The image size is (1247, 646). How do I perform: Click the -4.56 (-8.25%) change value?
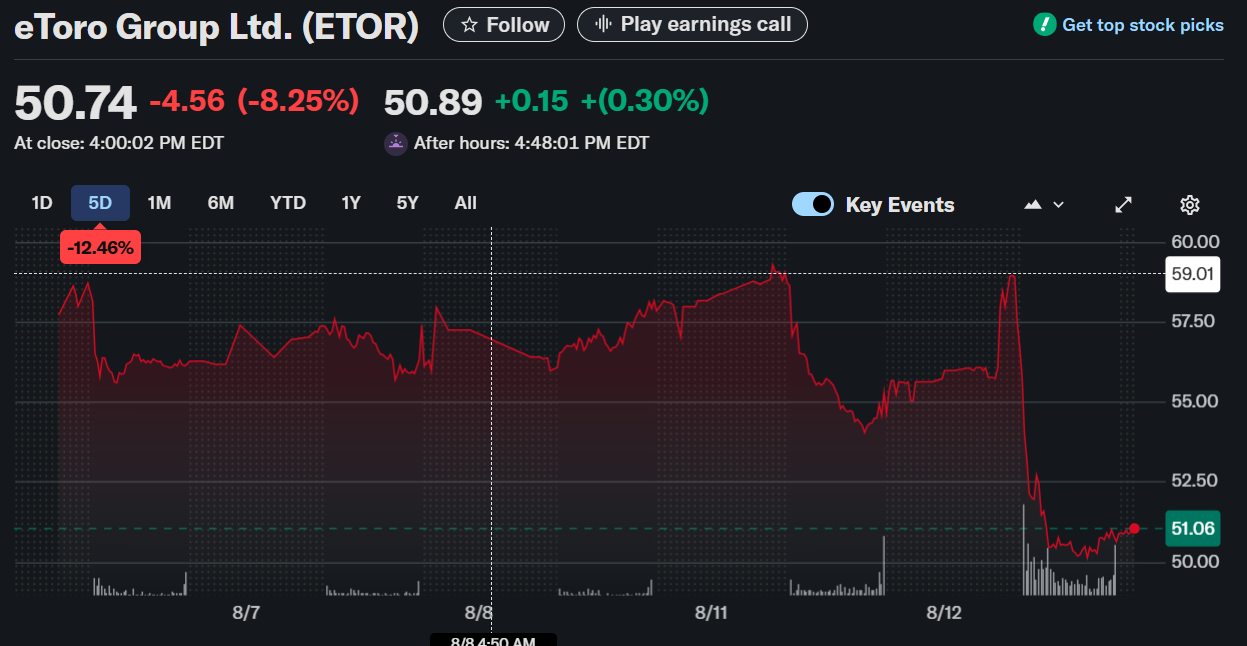[x=254, y=101]
